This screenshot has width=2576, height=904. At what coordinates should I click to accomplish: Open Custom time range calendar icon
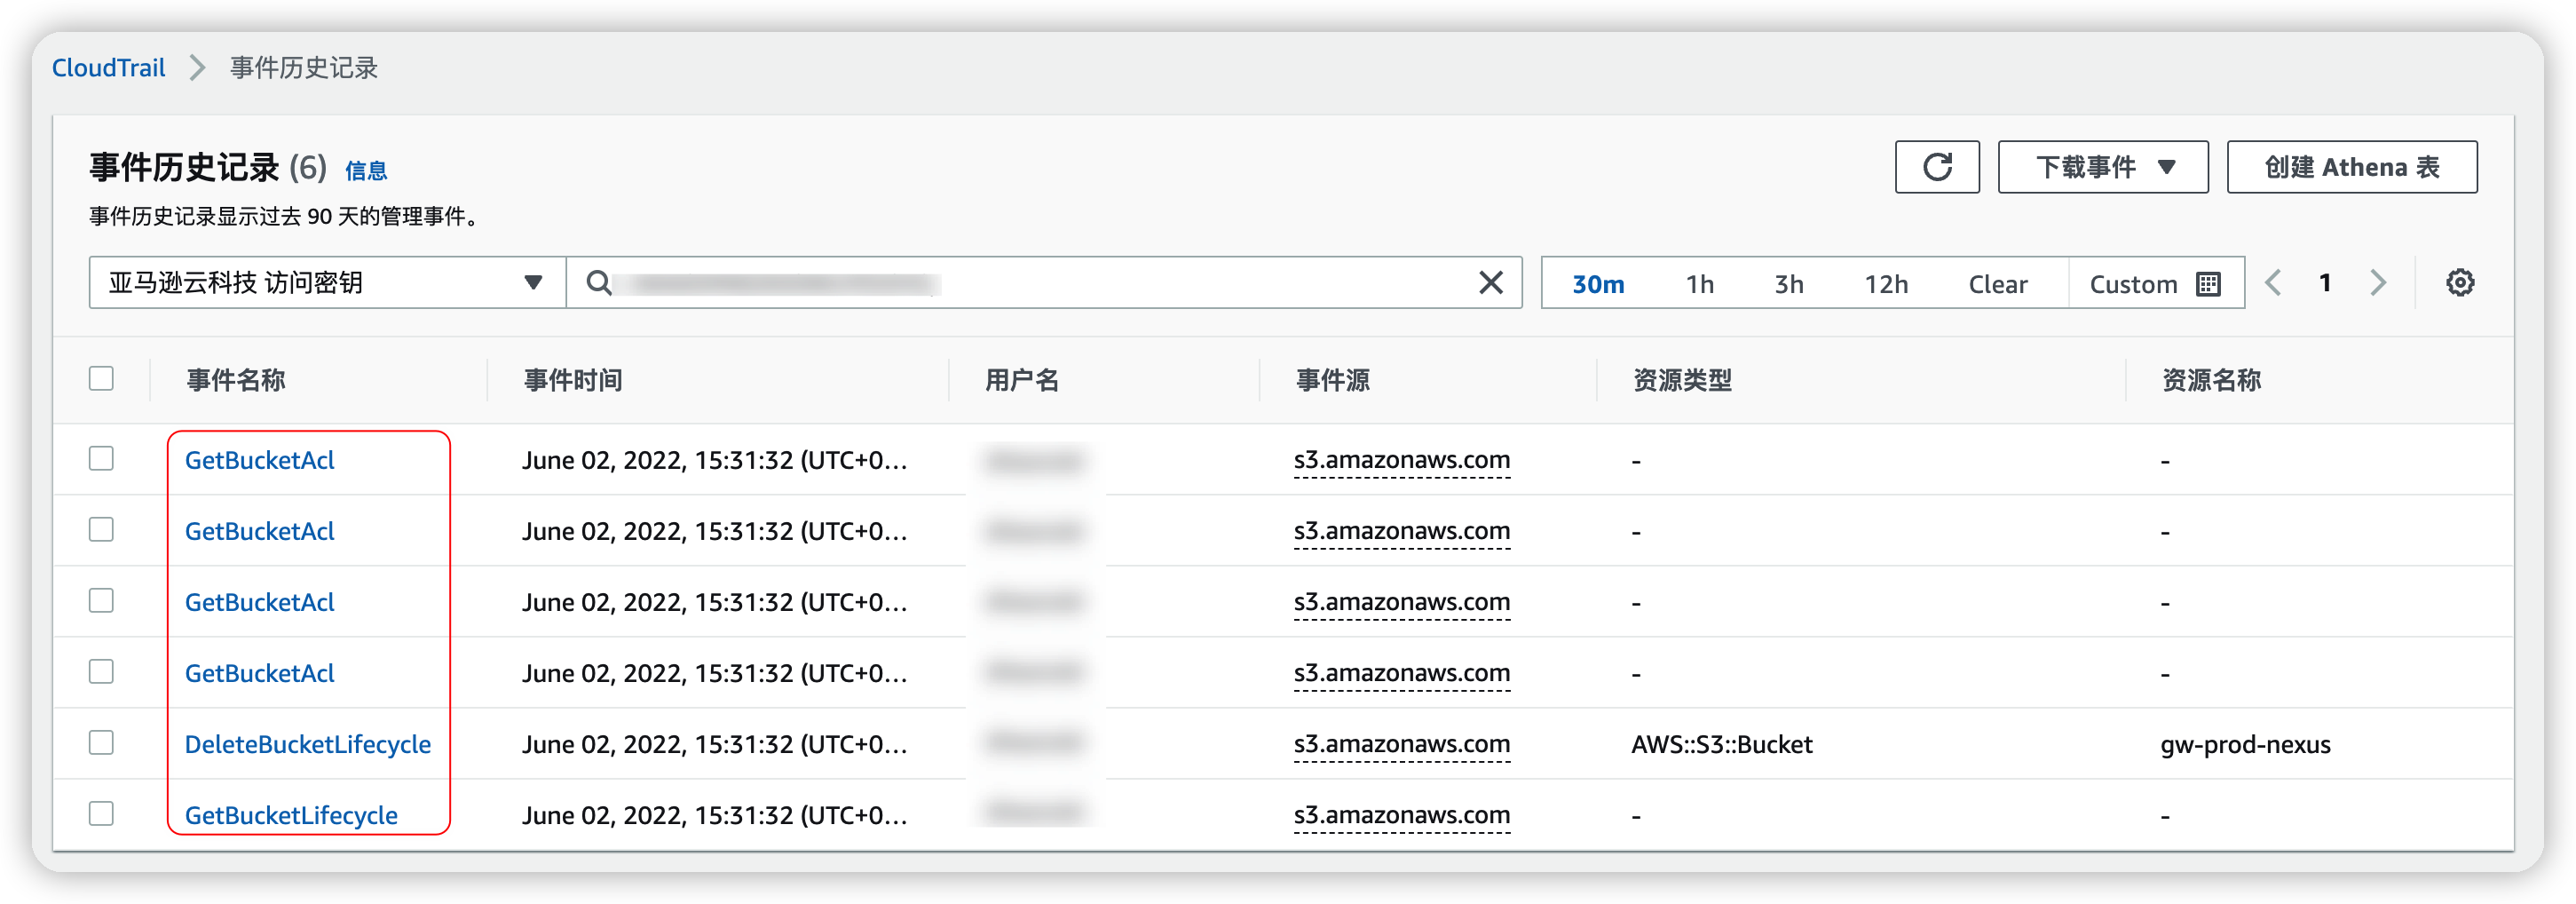2208,284
